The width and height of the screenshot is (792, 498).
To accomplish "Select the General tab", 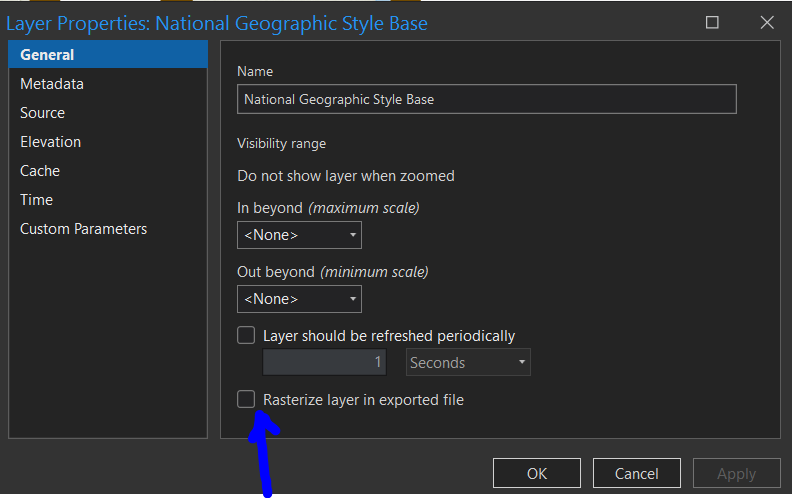I will point(47,55).
